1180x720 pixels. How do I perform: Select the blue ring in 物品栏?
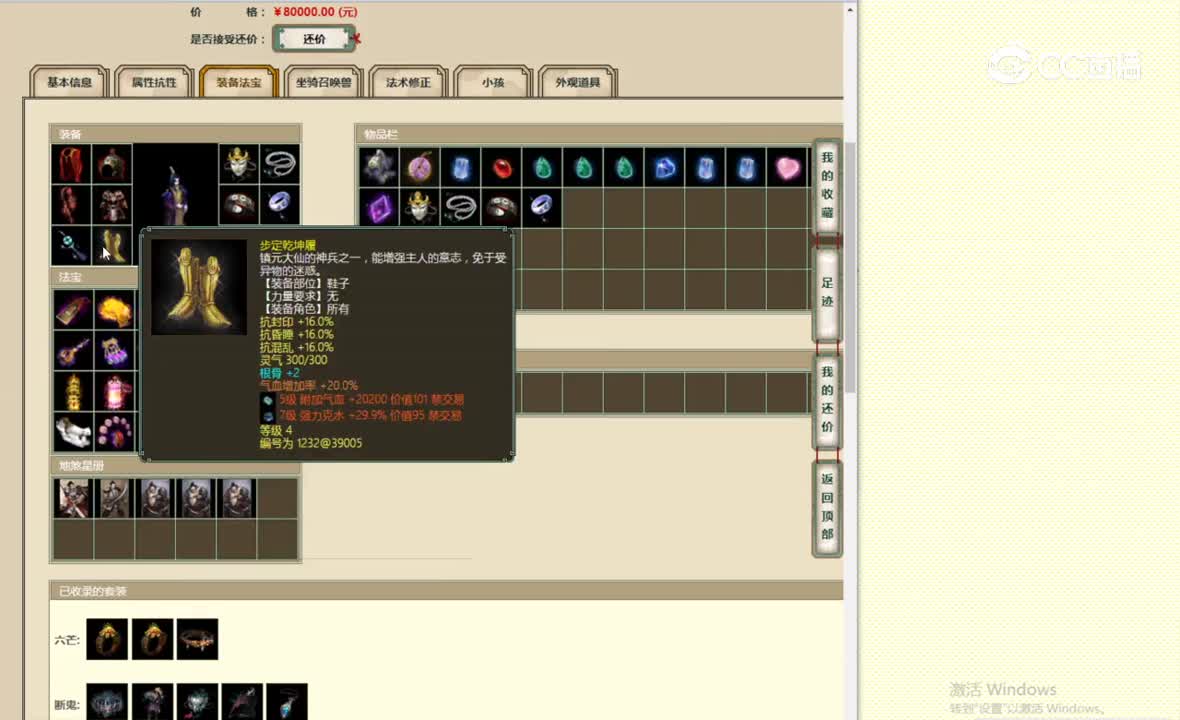coord(541,208)
